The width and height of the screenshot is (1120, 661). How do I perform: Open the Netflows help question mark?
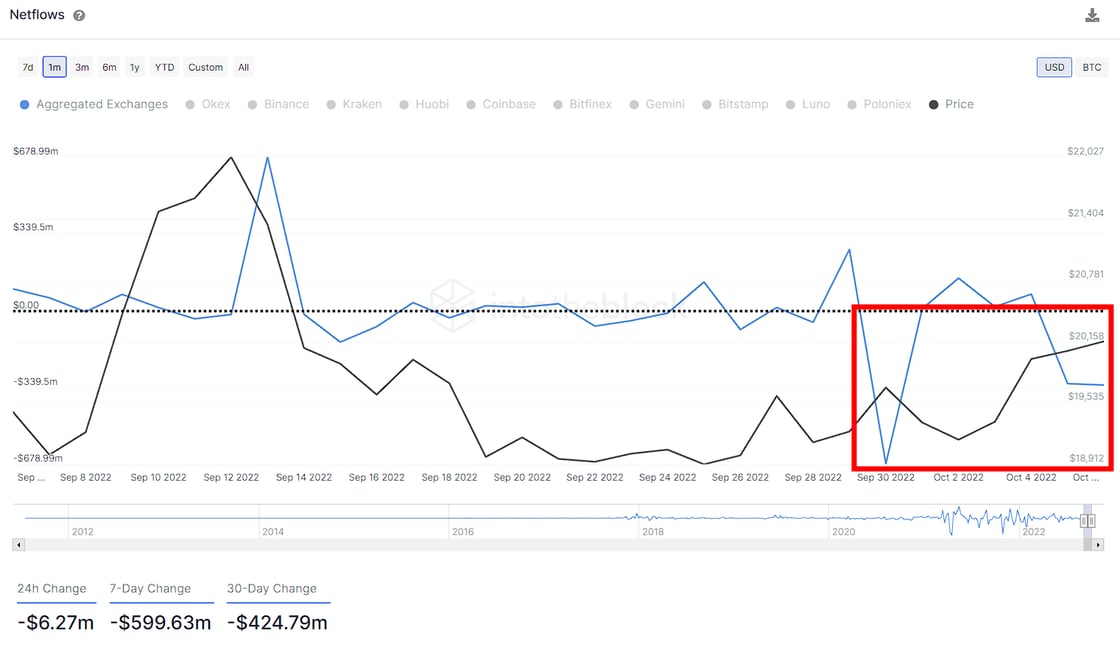(79, 16)
